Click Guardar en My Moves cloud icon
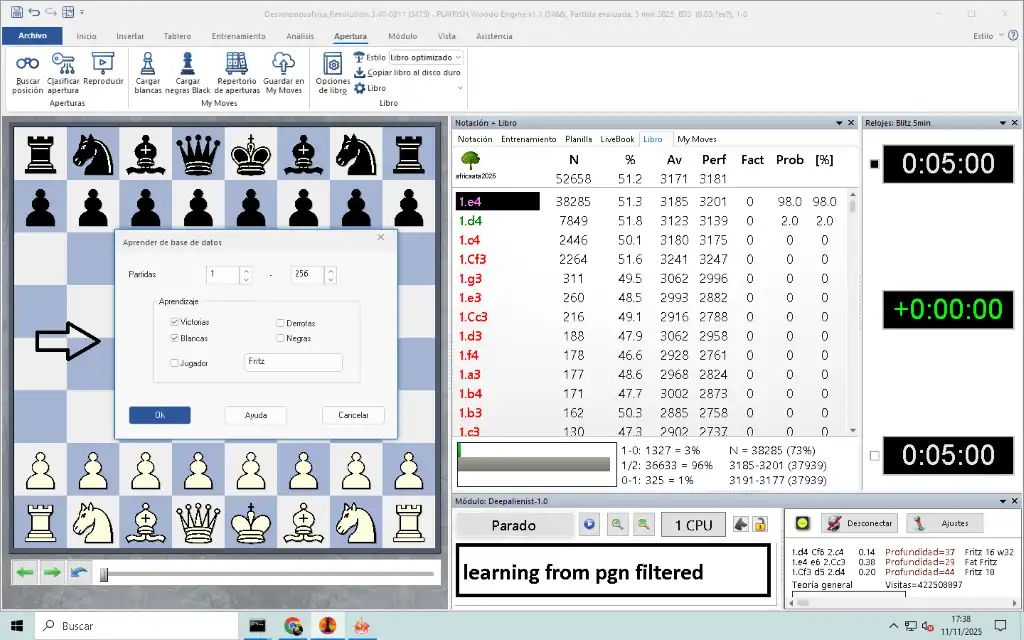The image size is (1024, 640). tap(284, 64)
